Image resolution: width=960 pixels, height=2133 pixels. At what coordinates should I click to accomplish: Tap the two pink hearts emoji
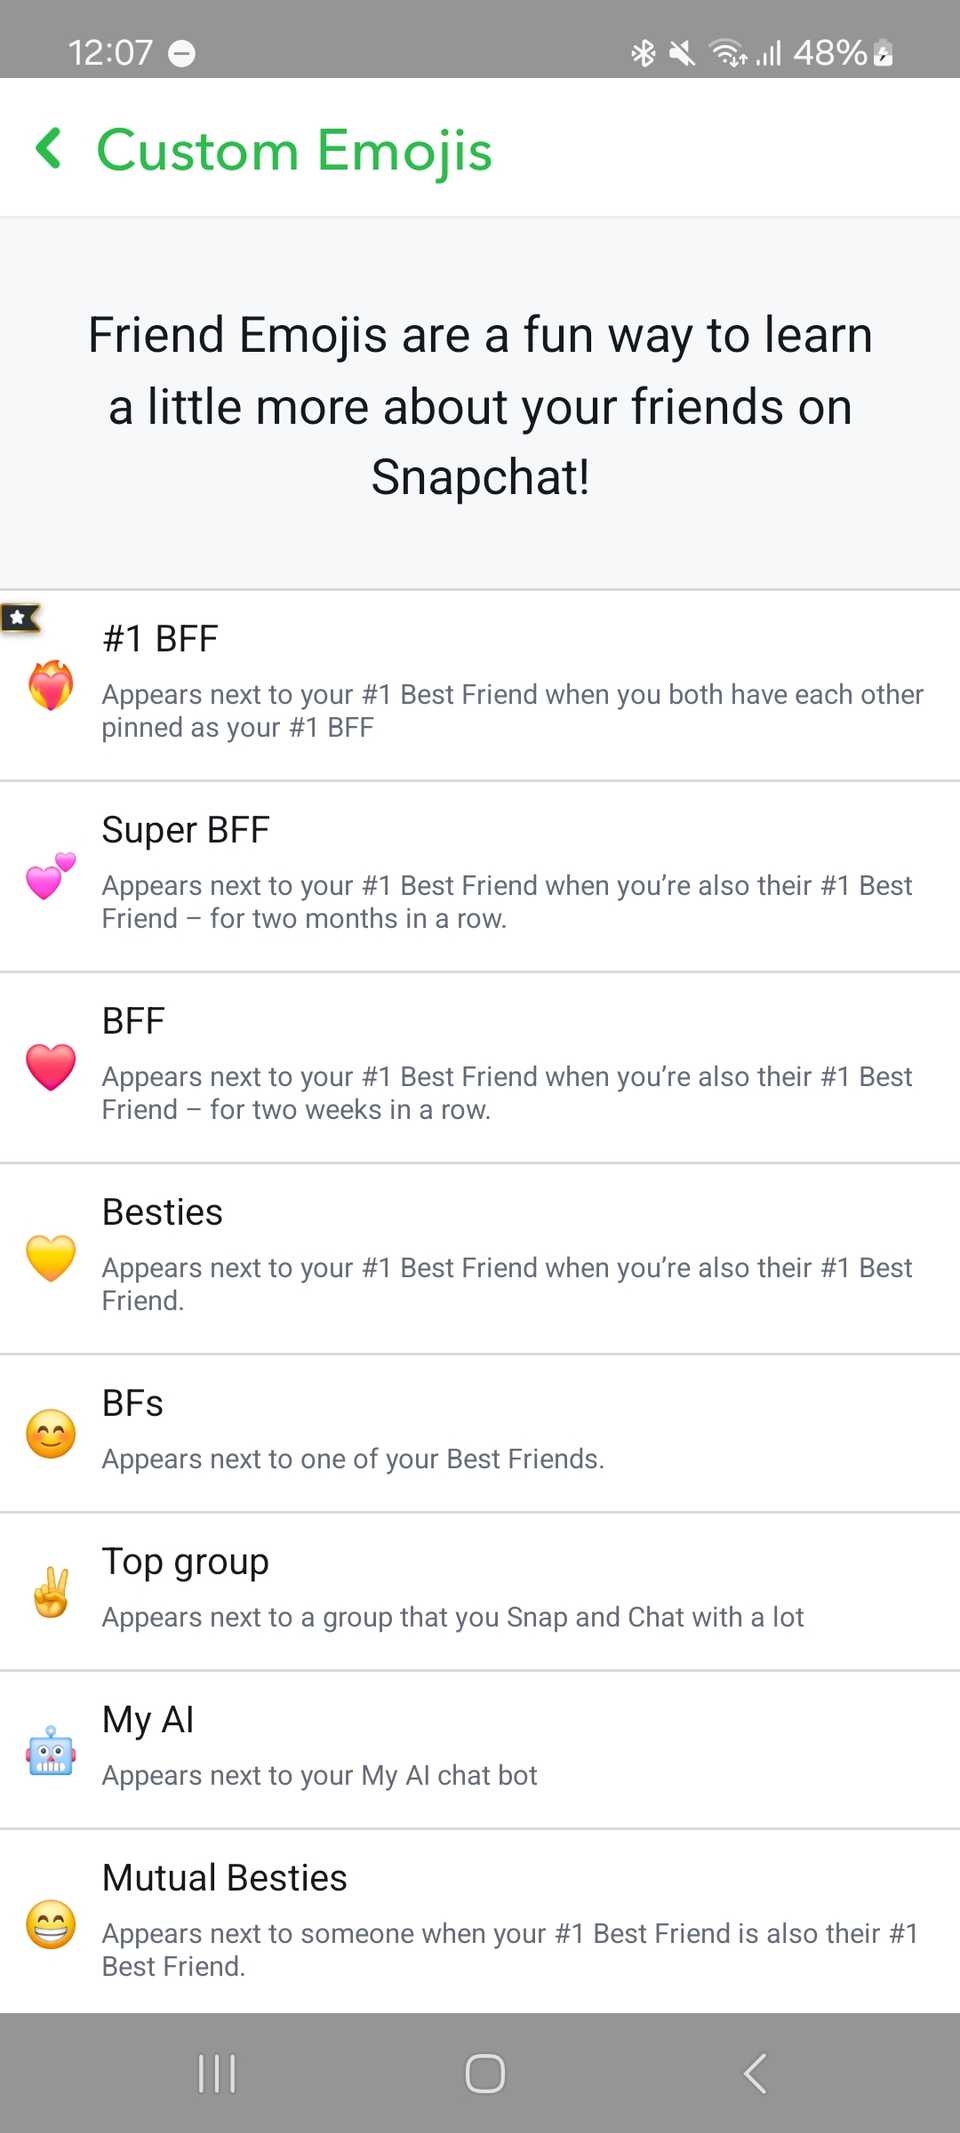pos(51,876)
